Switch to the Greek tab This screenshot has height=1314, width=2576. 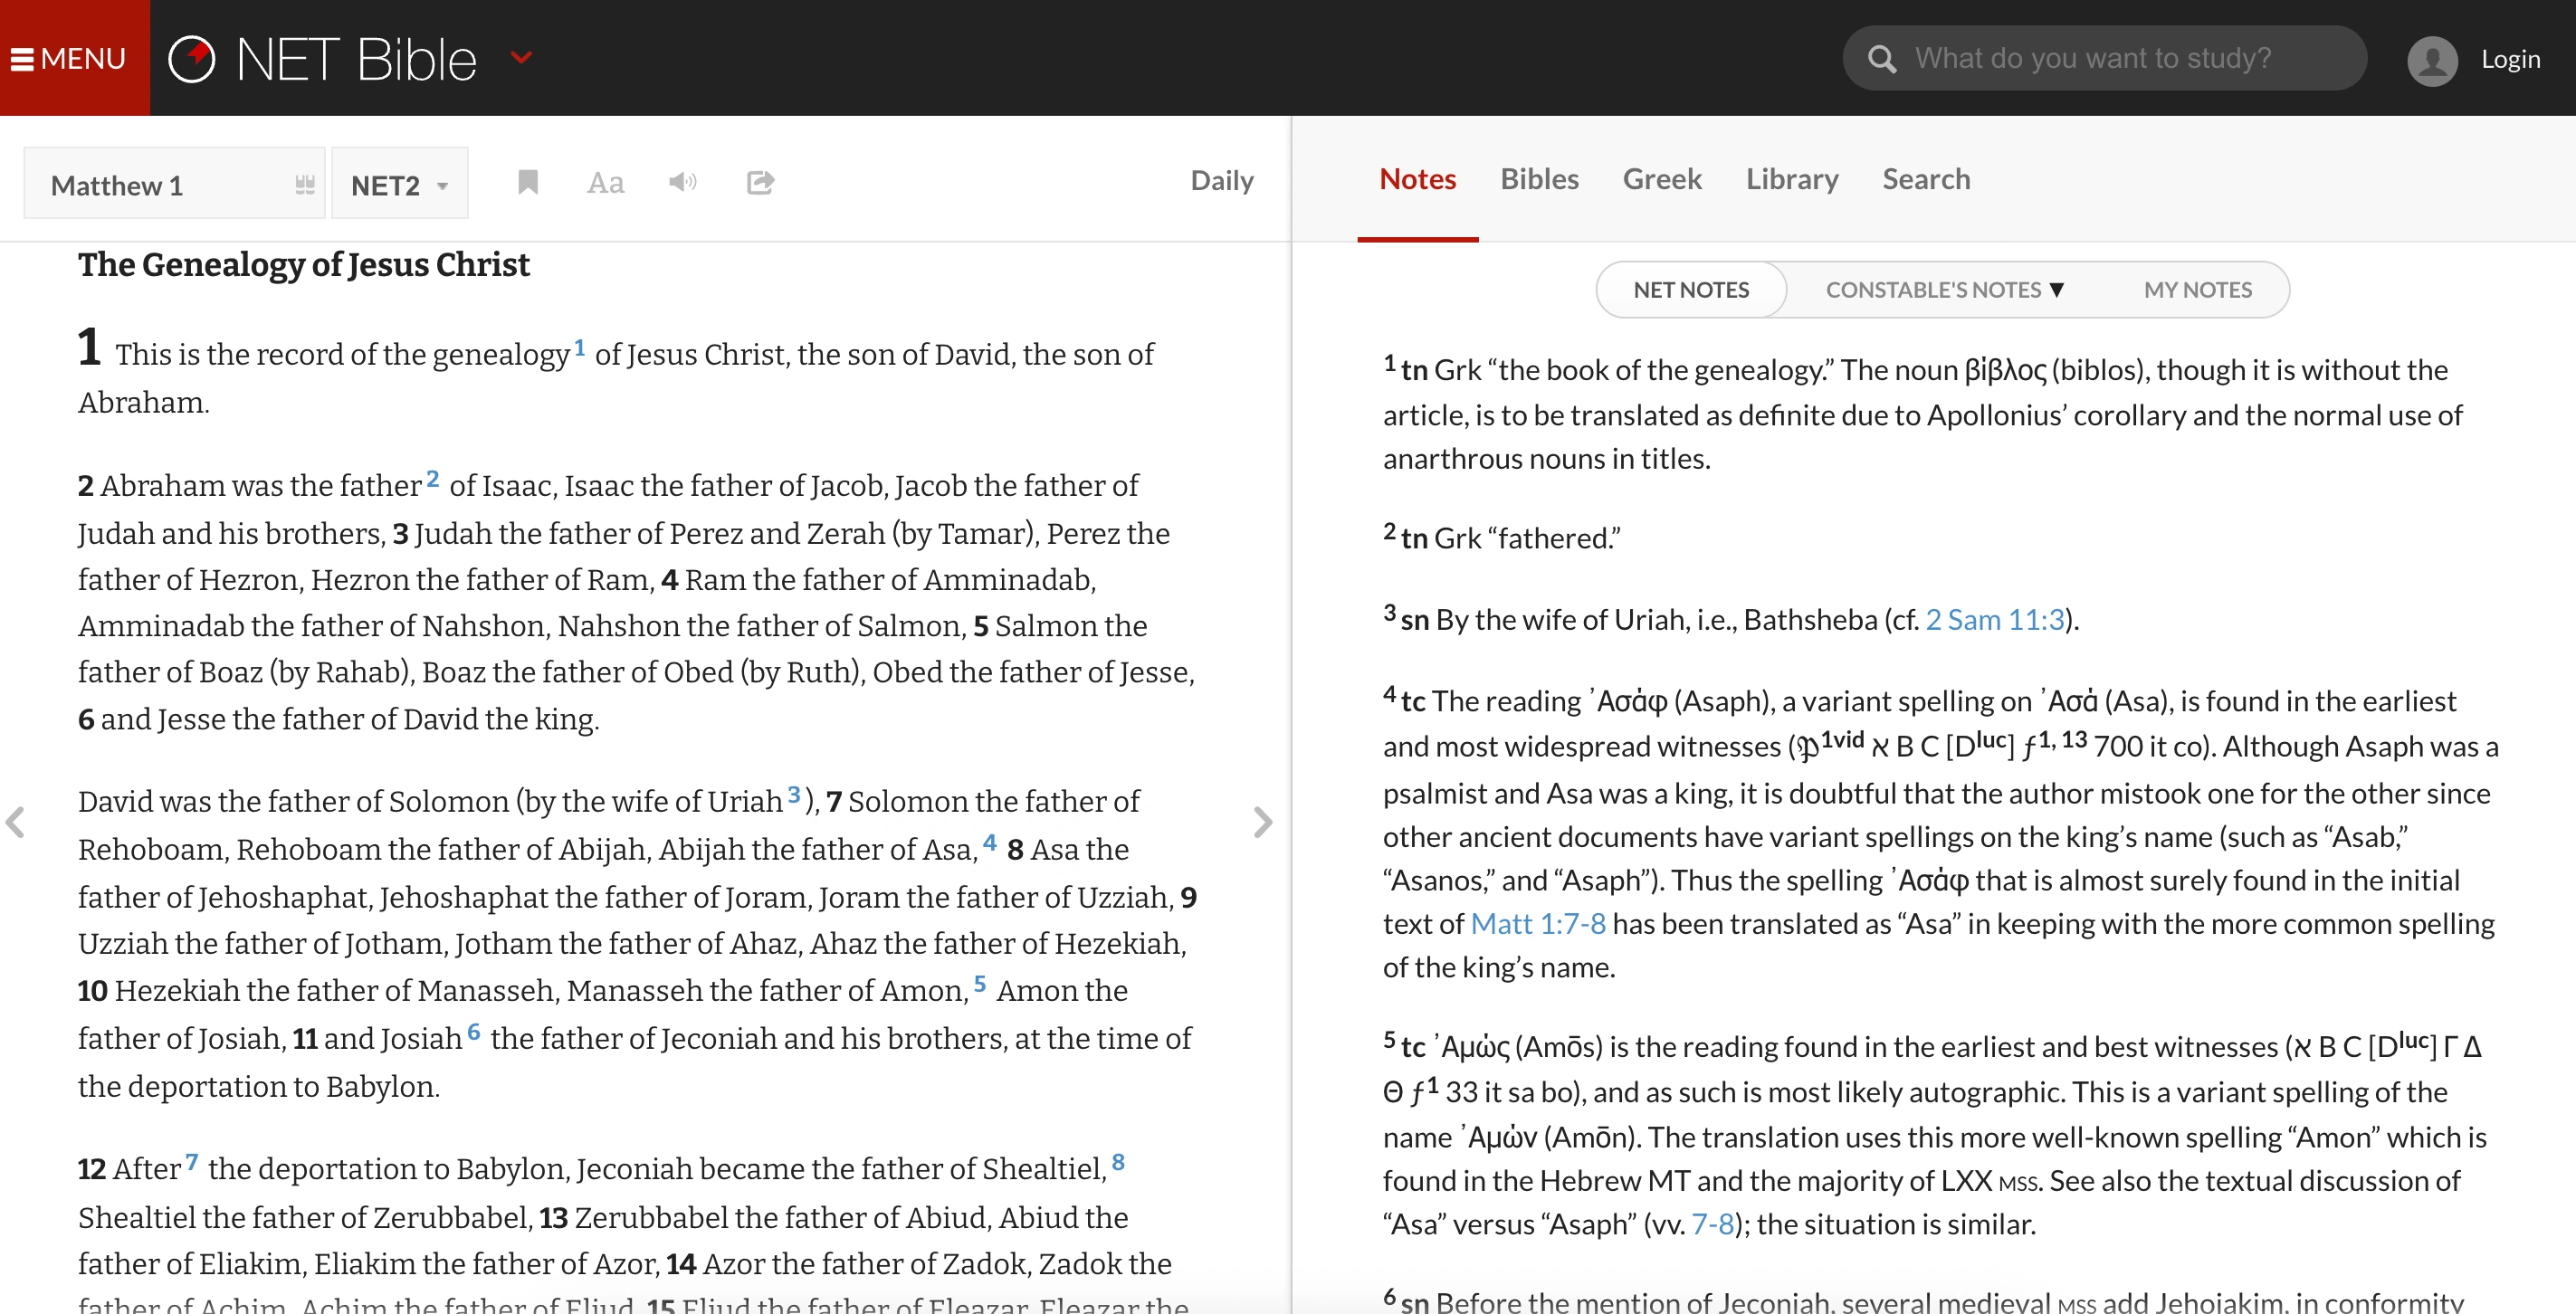1661,179
